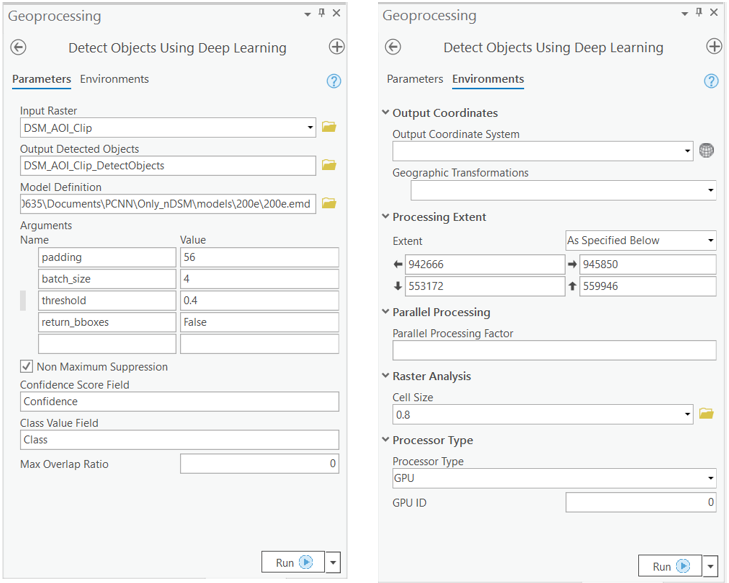Click Run button in left pane
The image size is (729, 583).
[x=293, y=563]
